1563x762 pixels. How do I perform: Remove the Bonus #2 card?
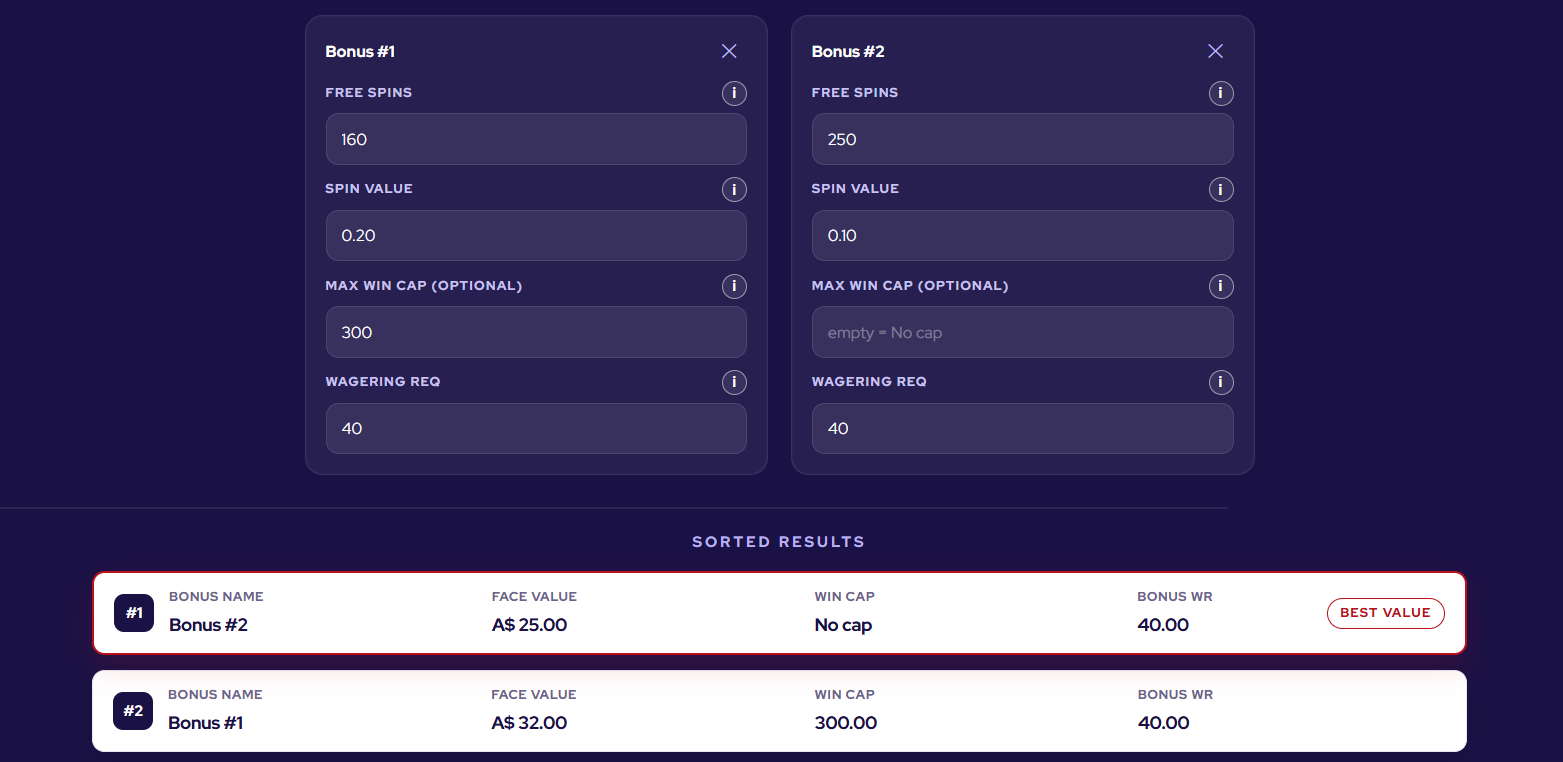click(x=1215, y=51)
